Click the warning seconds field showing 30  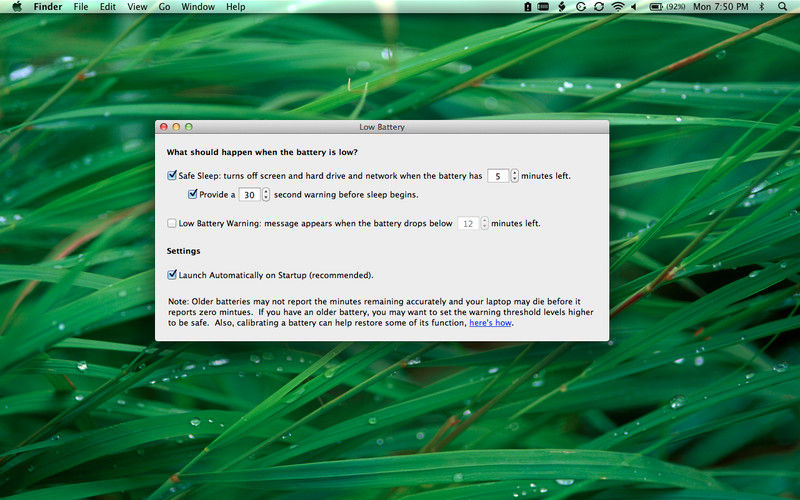point(249,195)
